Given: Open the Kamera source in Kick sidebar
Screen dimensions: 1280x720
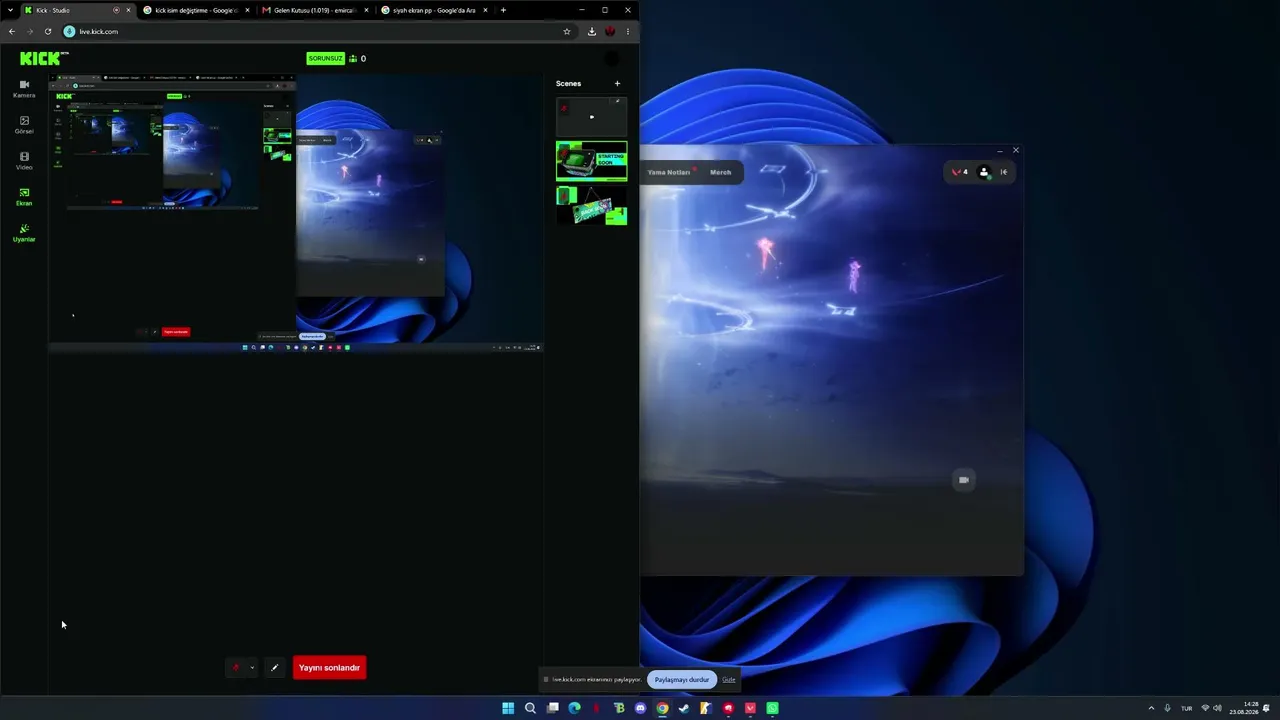Looking at the screenshot, I should [24, 89].
